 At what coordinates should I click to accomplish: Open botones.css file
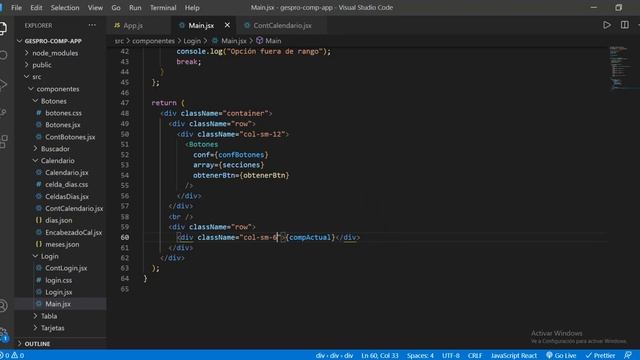coord(60,113)
